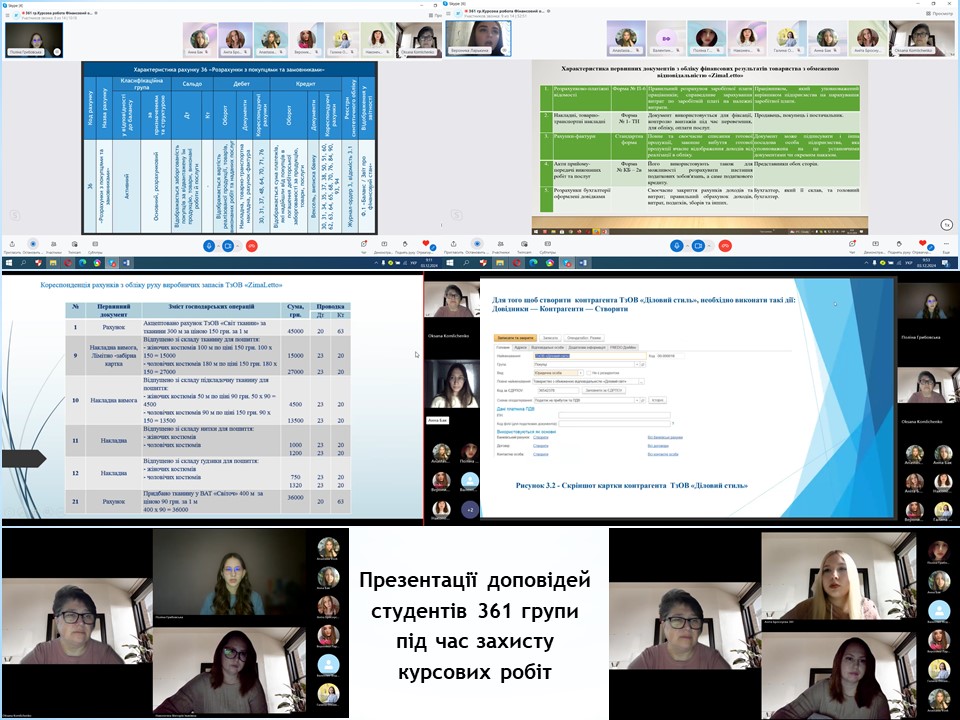The height and width of the screenshot is (720, 960).
Task: Click Створити link for Договір
Action: tap(541, 446)
